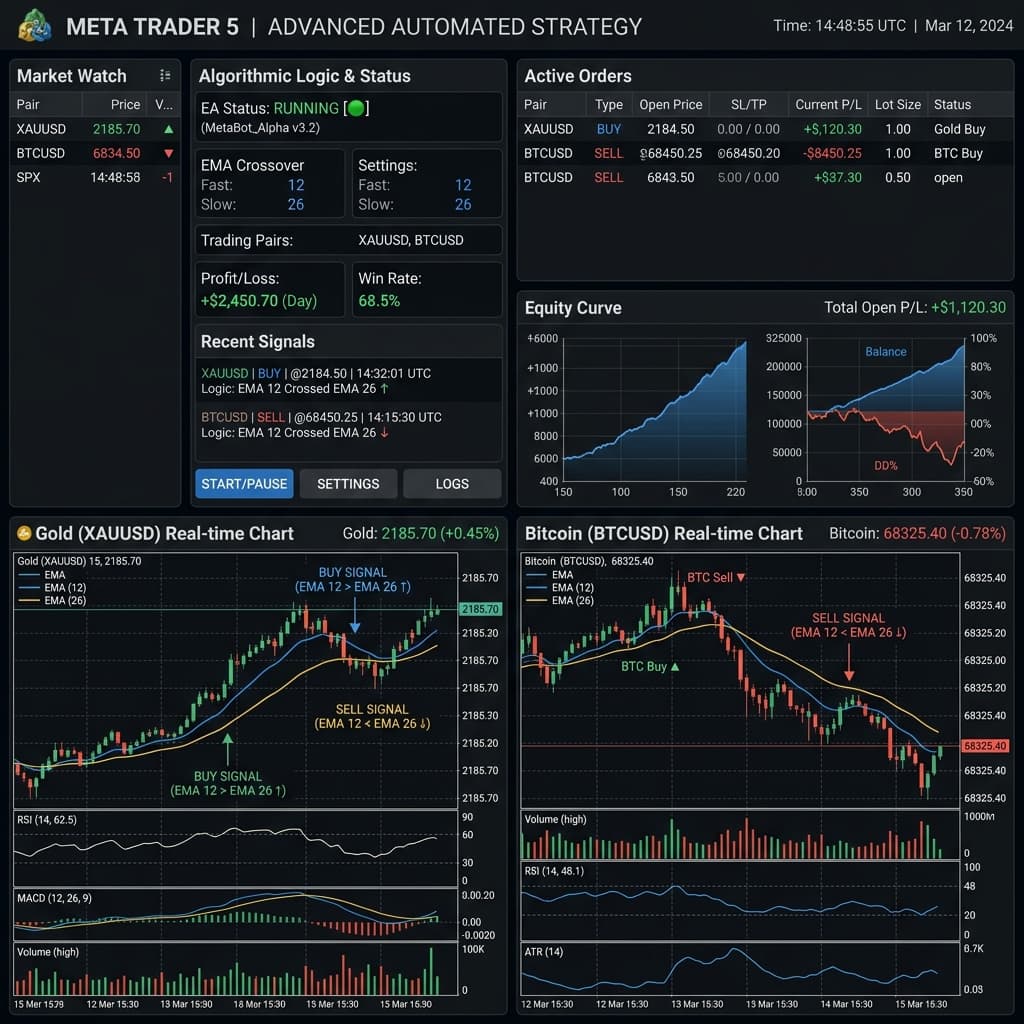Click the yellow SELL SIGNAL annotation on Gold chart
The image size is (1024, 1024).
tap(372, 716)
